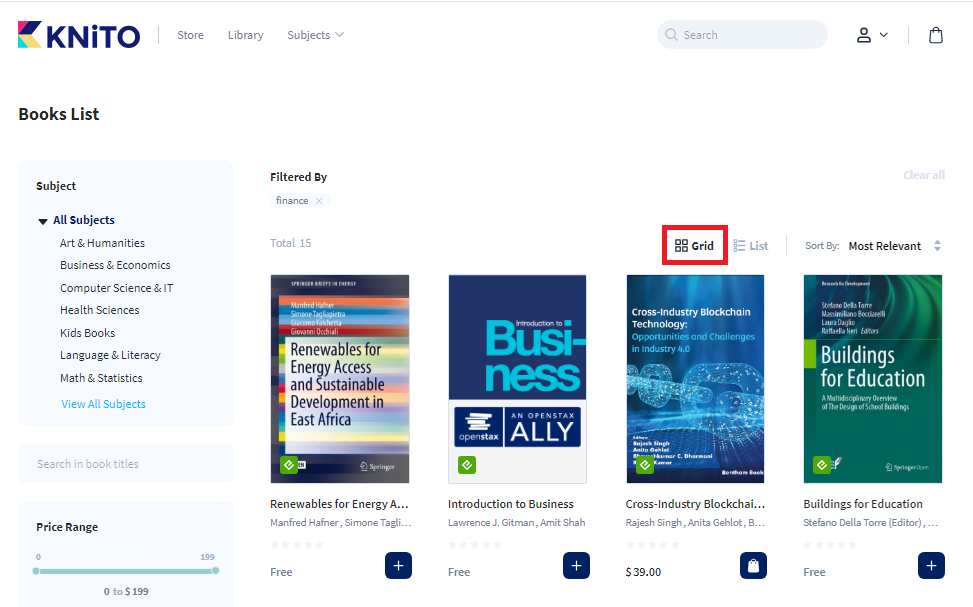Click the Search in book titles field
Screen dimensions: 973x607
(x=125, y=464)
